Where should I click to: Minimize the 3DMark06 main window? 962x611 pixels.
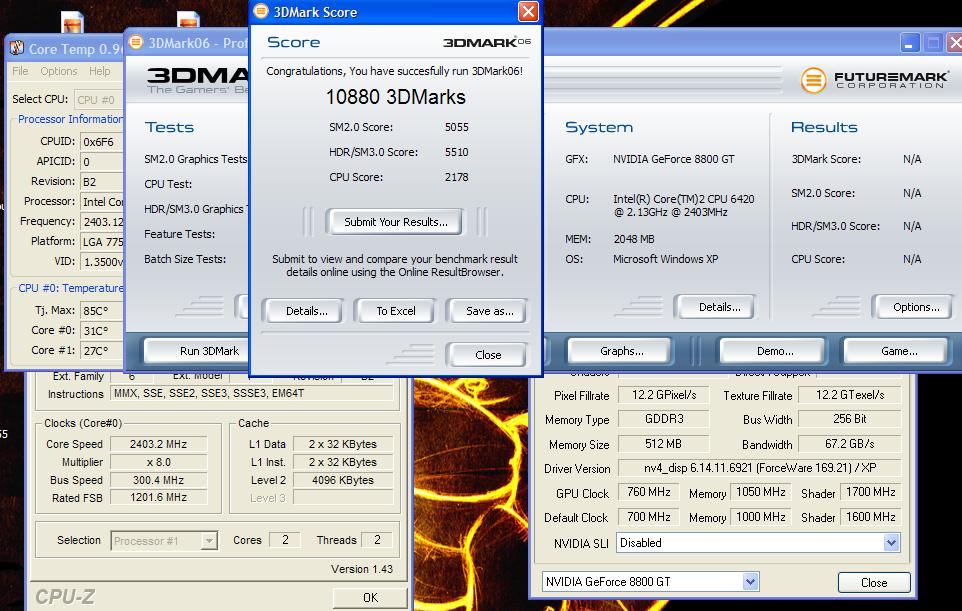point(909,43)
